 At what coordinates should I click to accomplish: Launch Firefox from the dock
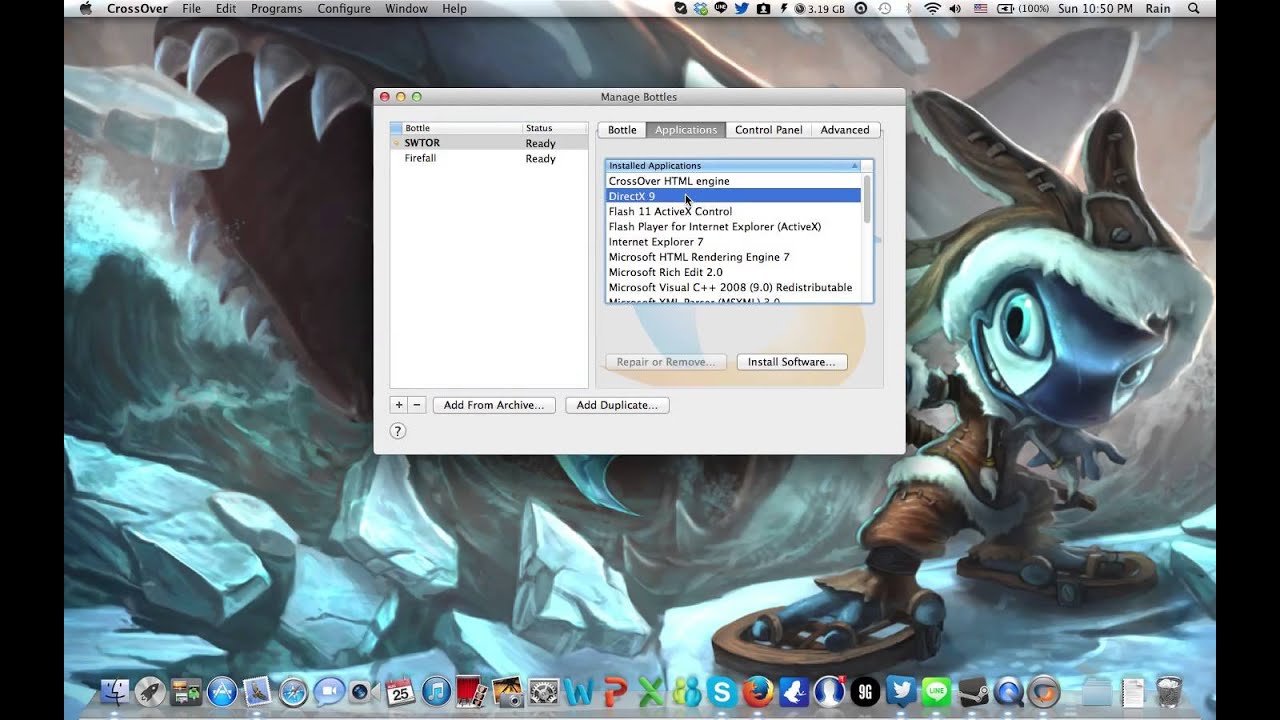pyautogui.click(x=758, y=691)
